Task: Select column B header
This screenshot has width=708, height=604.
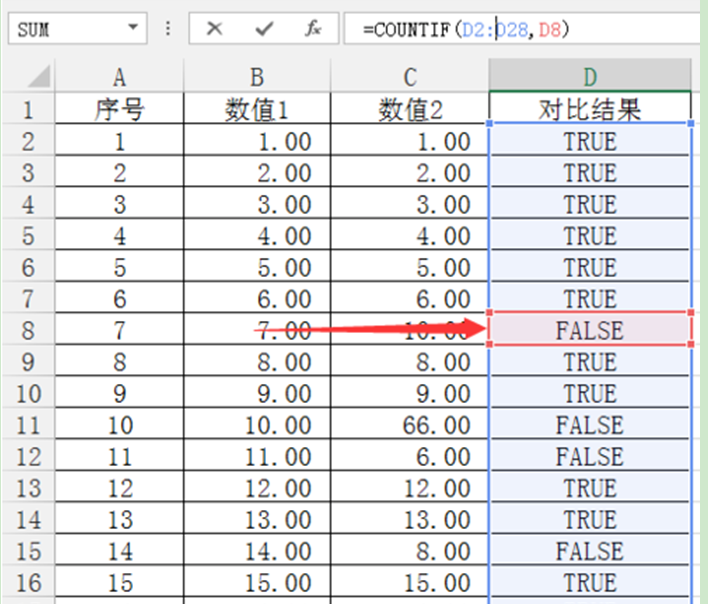Action: 256,77
